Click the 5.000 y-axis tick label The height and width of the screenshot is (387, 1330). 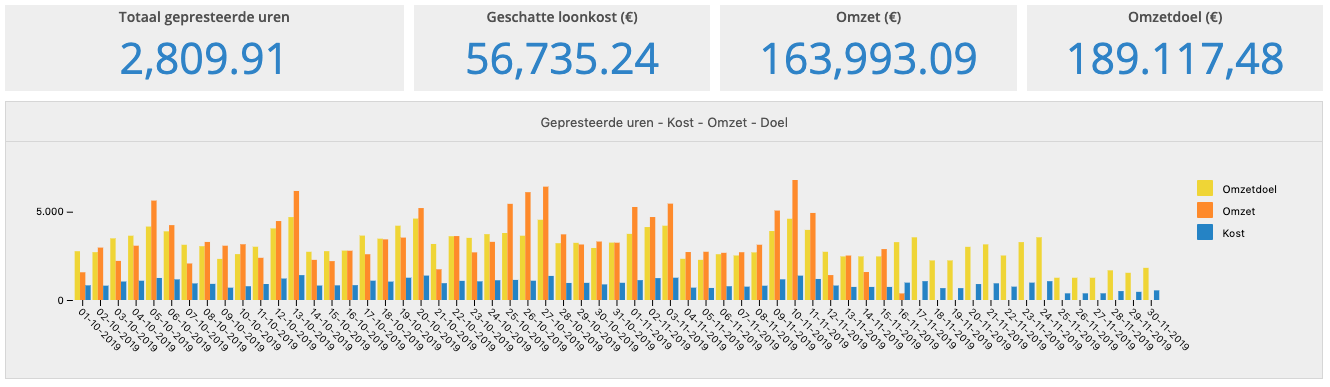(47, 212)
